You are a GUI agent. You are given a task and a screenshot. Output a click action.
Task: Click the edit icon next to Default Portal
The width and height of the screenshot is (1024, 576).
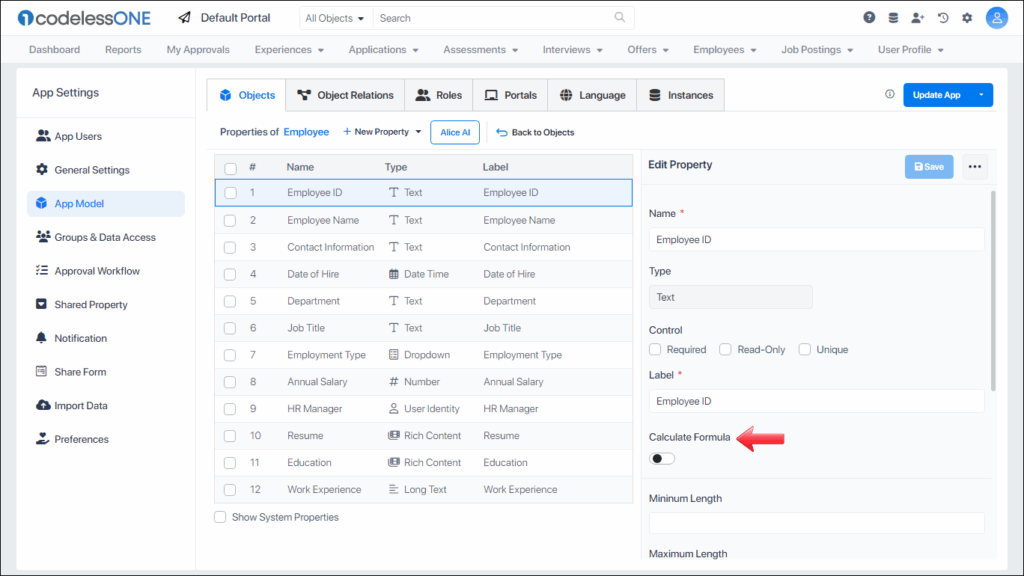click(183, 16)
